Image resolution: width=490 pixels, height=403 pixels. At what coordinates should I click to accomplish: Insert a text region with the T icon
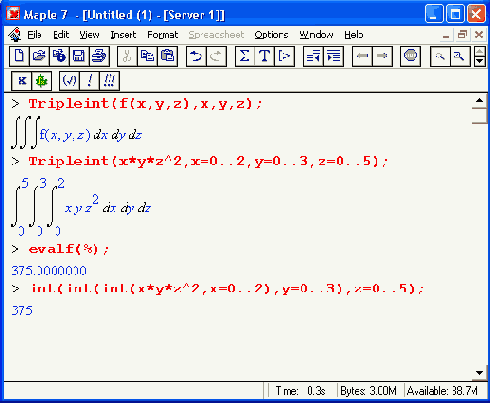264,56
